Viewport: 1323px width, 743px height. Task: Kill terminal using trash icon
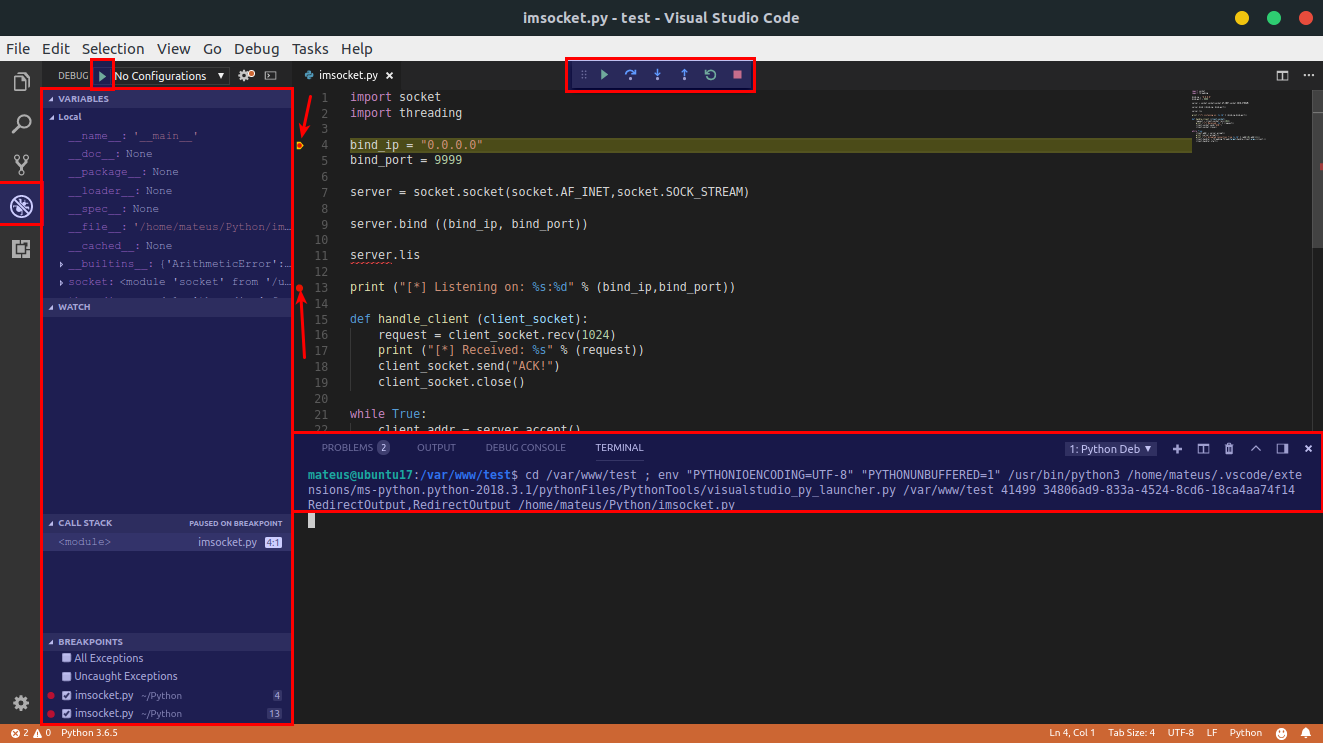[1229, 449]
